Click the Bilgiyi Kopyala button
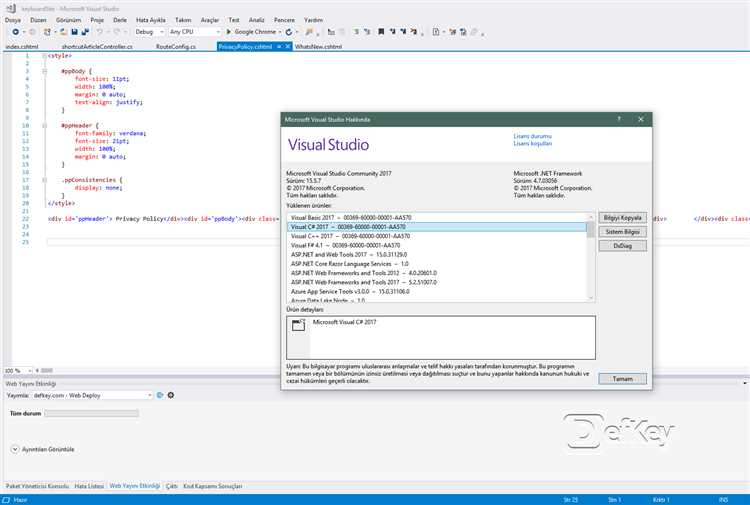Screen dimensions: 750x505 click(x=622, y=217)
